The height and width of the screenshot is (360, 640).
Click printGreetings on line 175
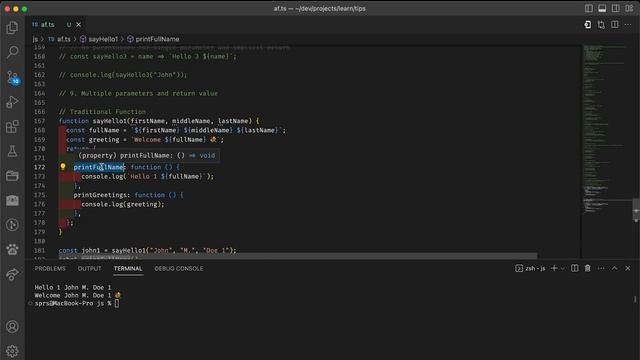[x=100, y=195]
